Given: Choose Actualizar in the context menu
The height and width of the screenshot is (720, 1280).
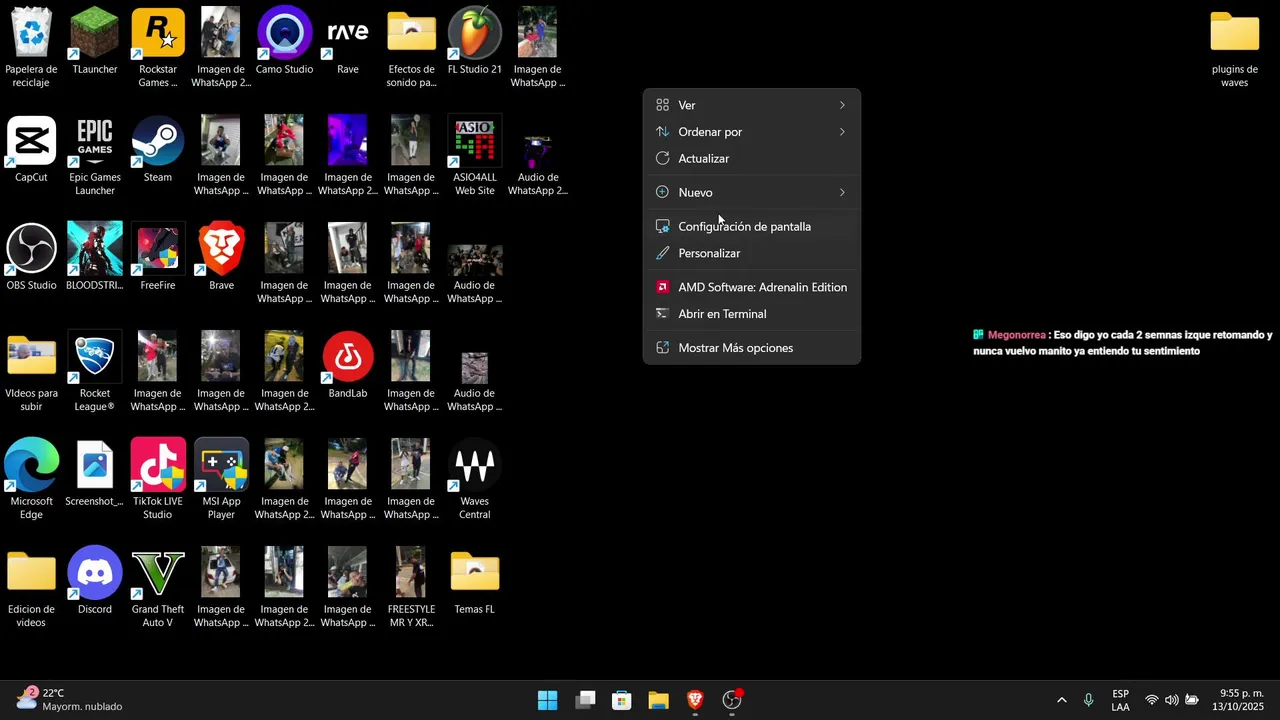Looking at the screenshot, I should coord(751,158).
